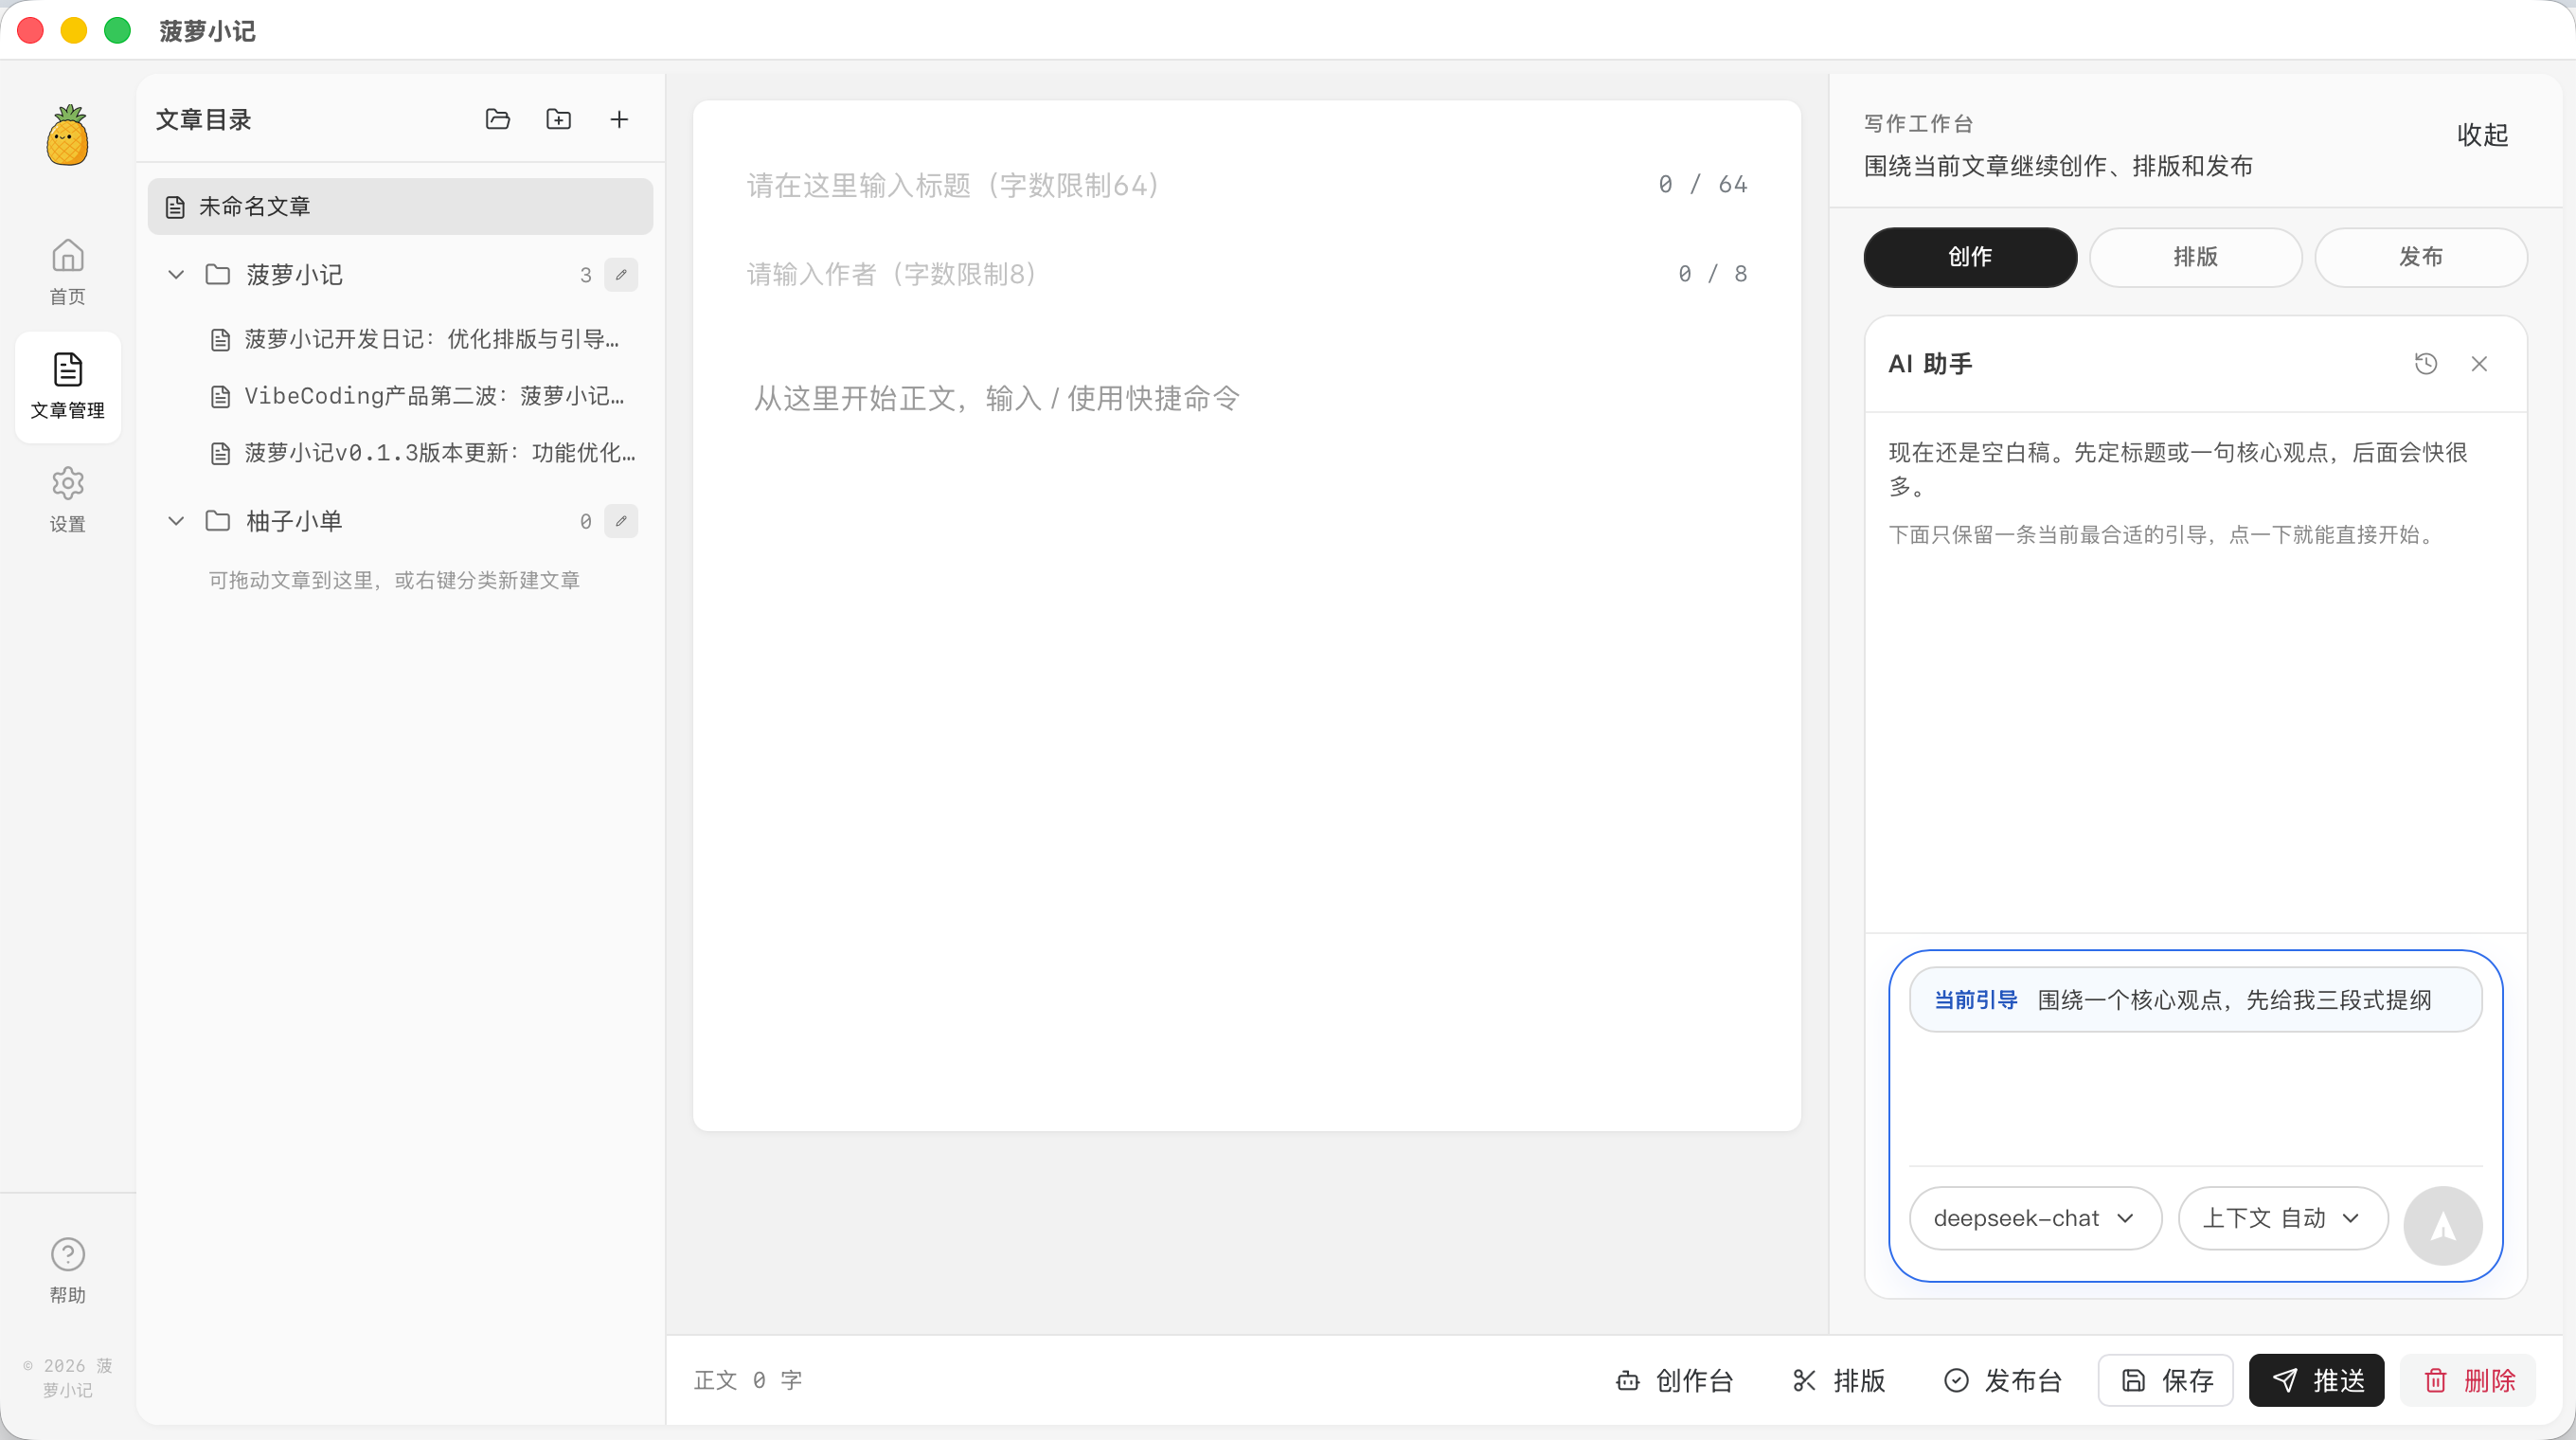Screen dimensions: 2576x1440
Task: Click the new-folder icon next to 文章目录
Action: pos(558,119)
